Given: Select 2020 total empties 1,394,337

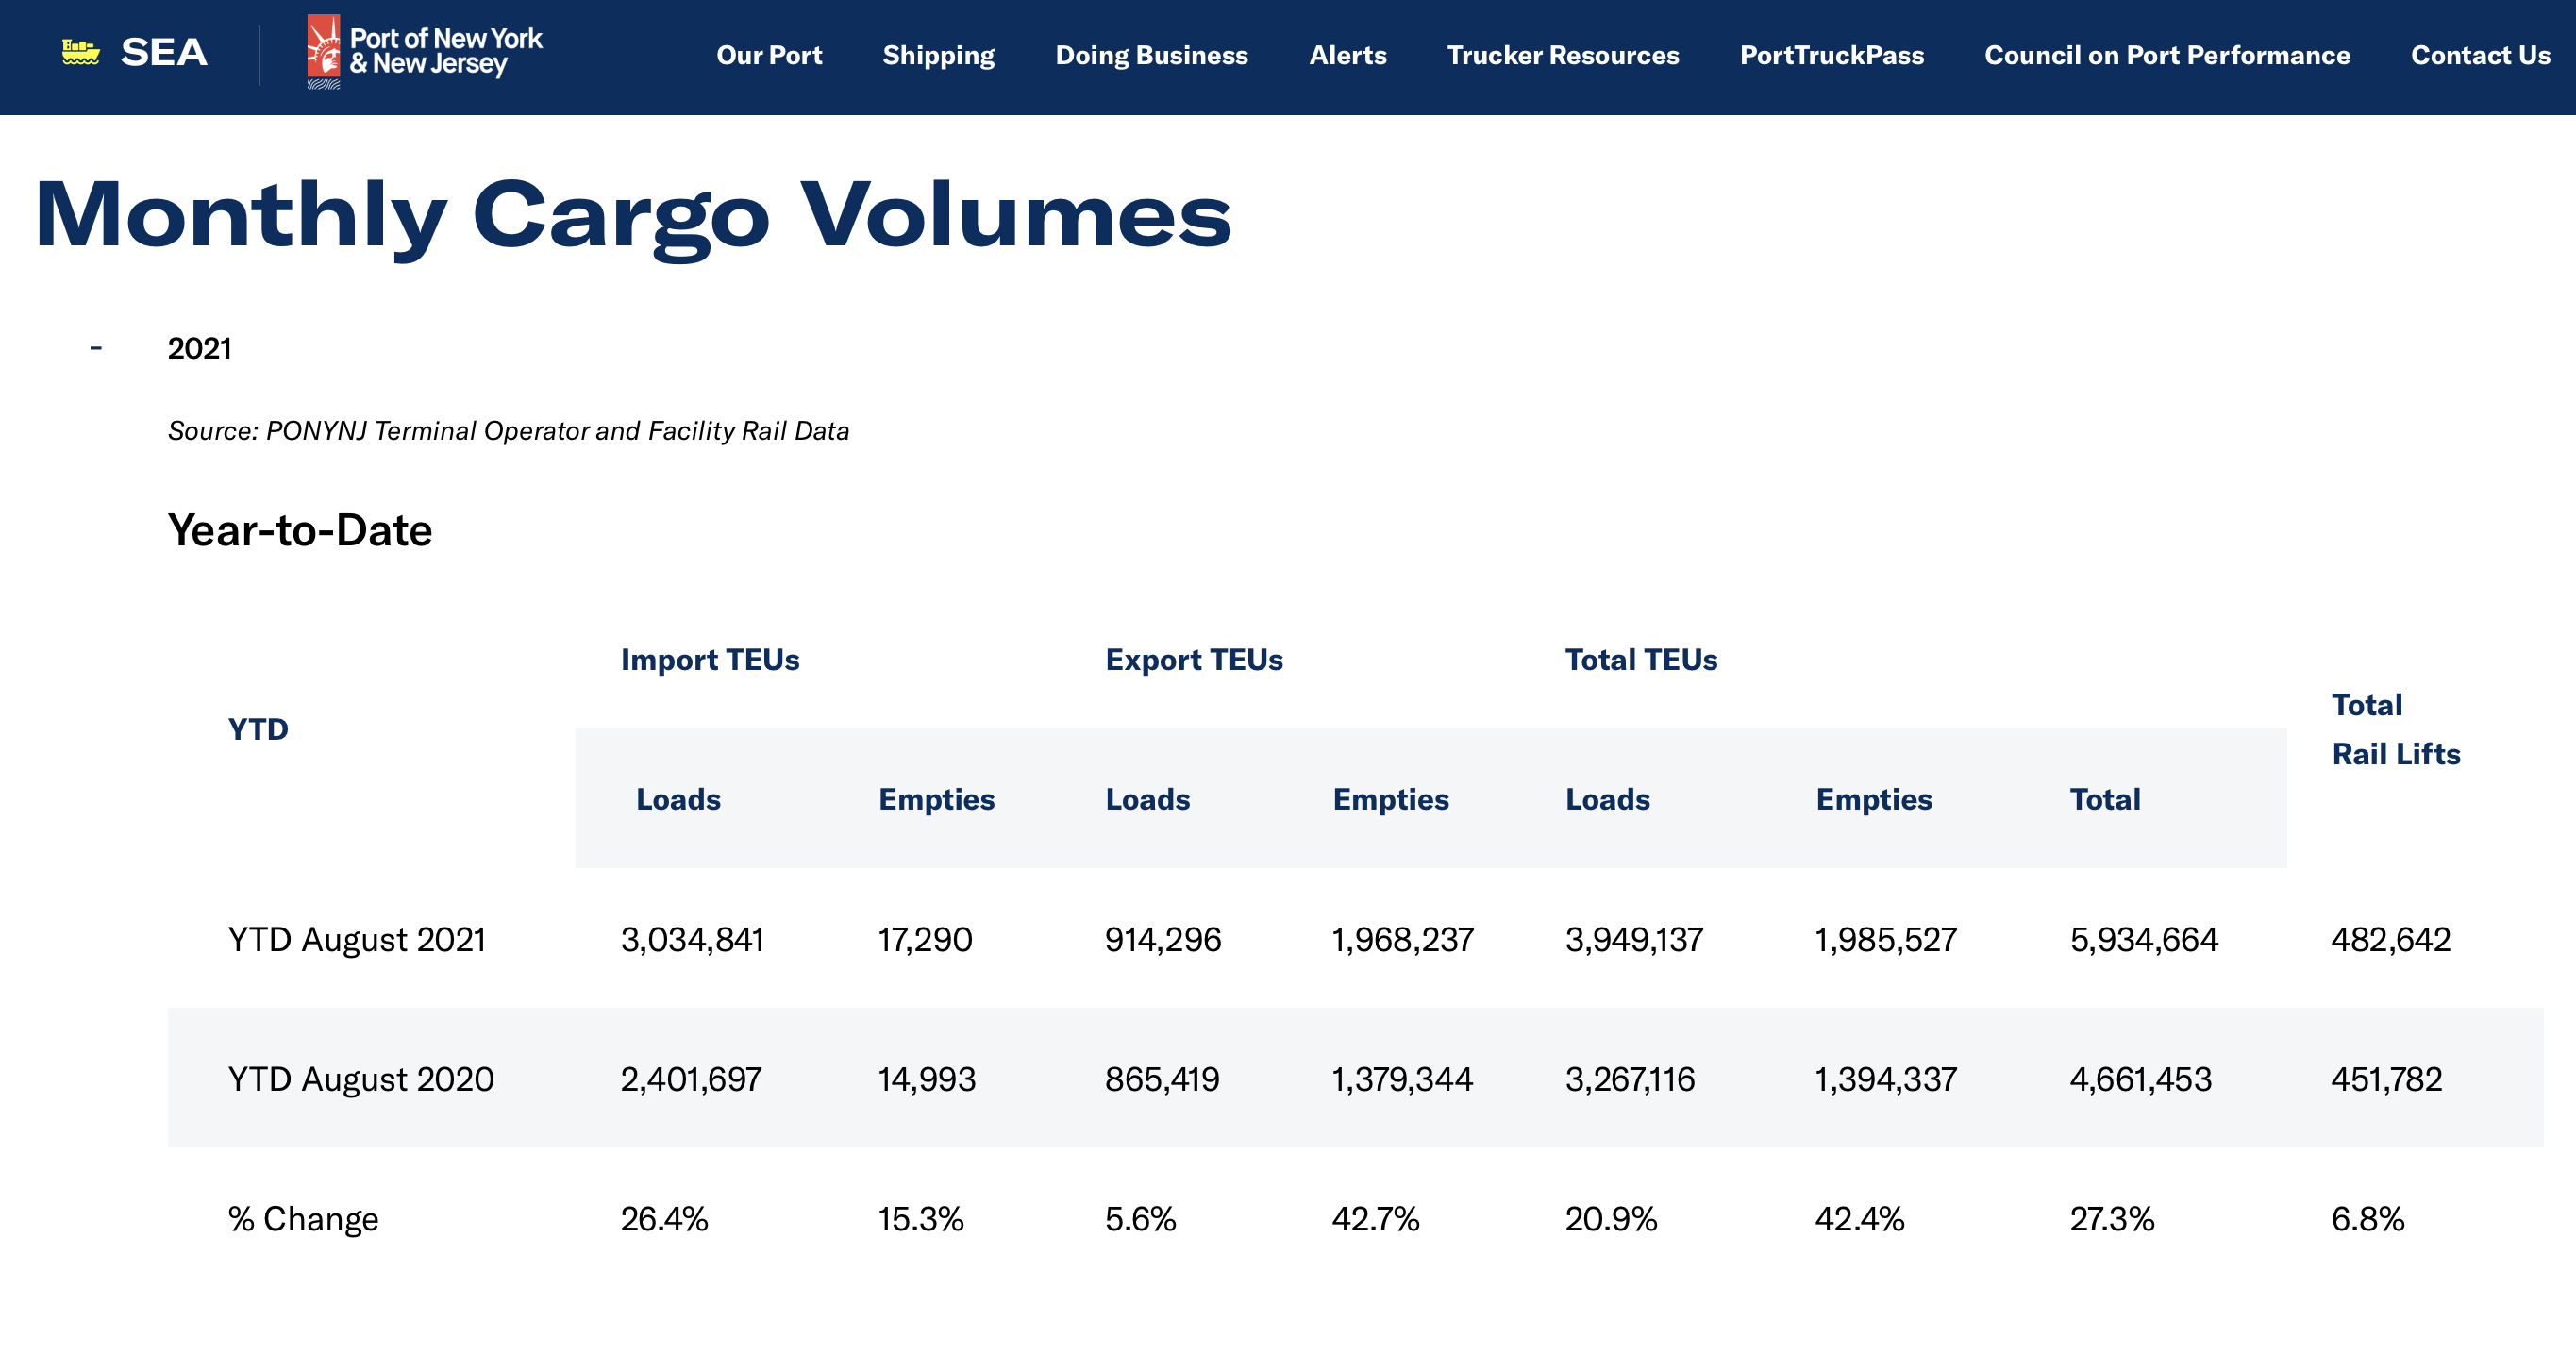Looking at the screenshot, I should click(1886, 1080).
